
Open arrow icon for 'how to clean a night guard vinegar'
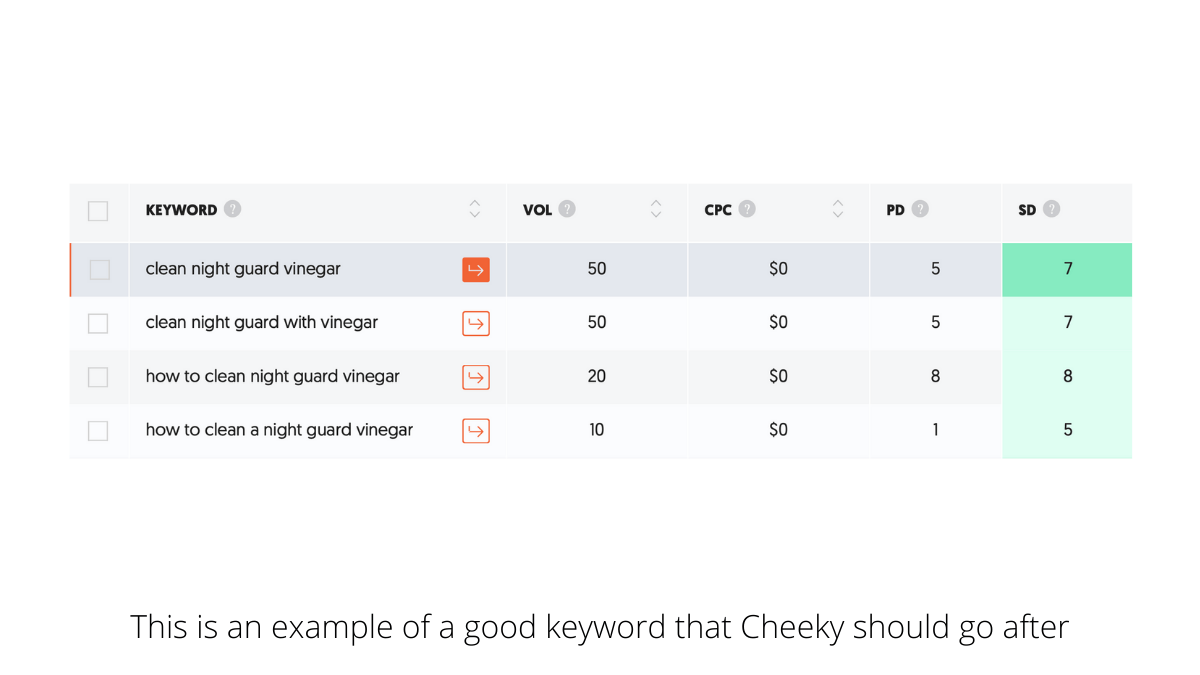tap(476, 431)
